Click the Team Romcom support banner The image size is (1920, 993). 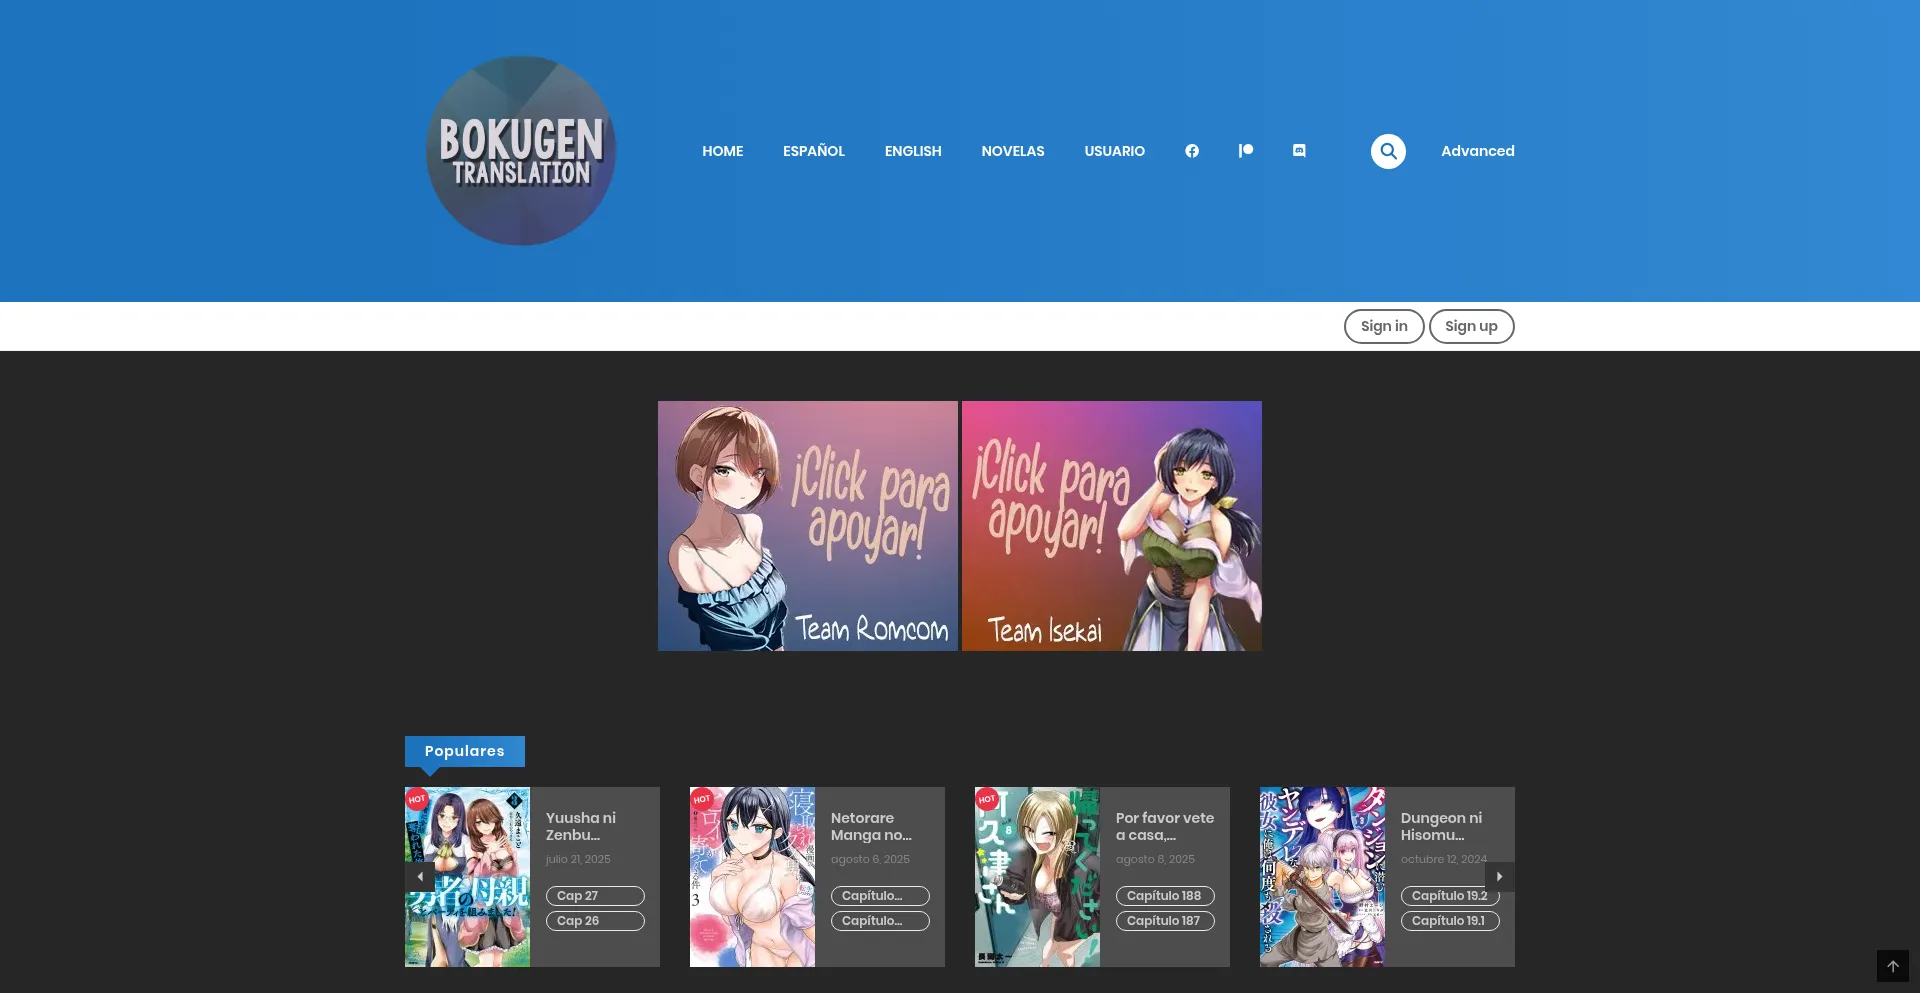pyautogui.click(x=808, y=526)
